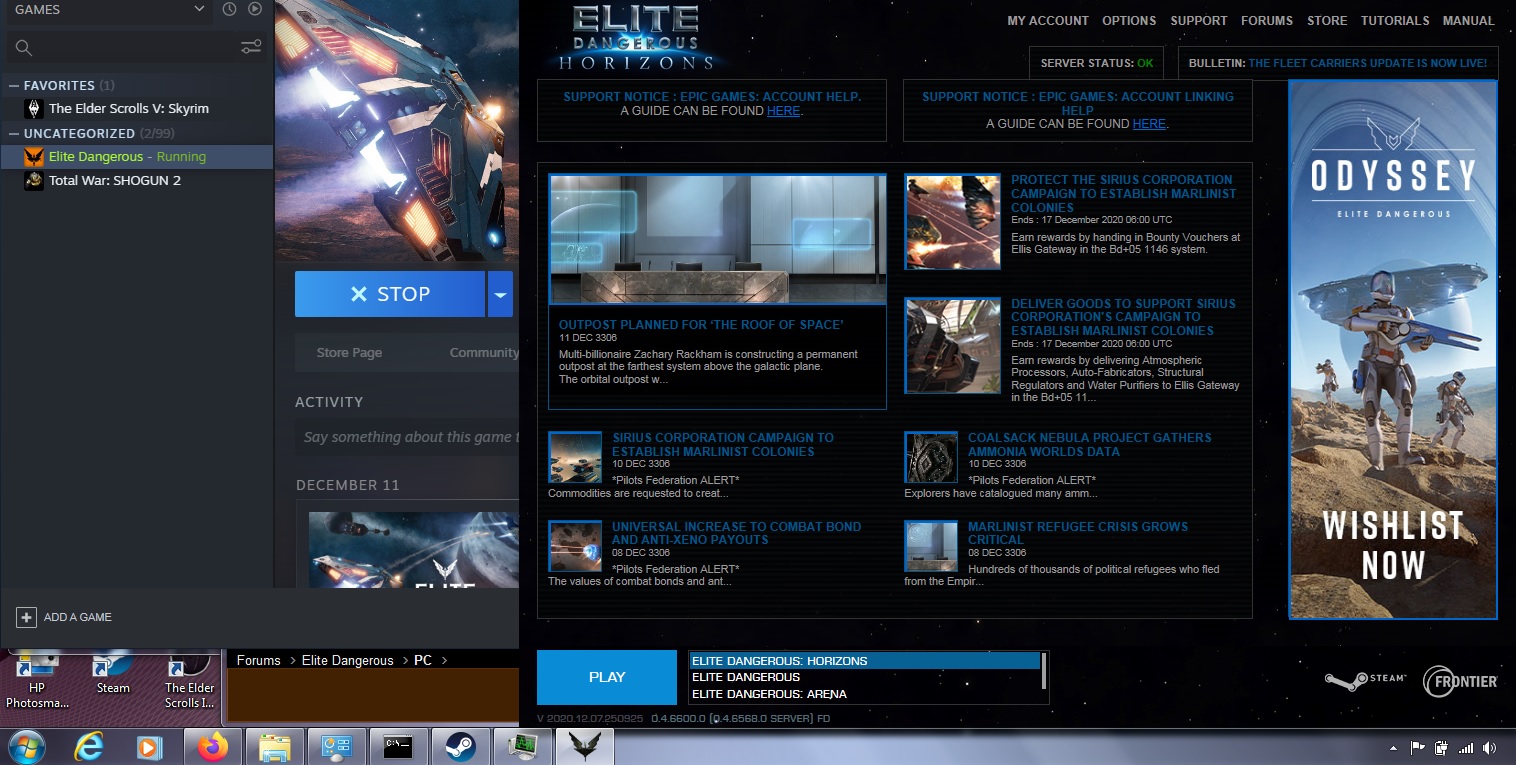Select ELITE DANGEROUS: ARENA in the version list
Viewport: 1516px width, 765px height.
[x=864, y=694]
